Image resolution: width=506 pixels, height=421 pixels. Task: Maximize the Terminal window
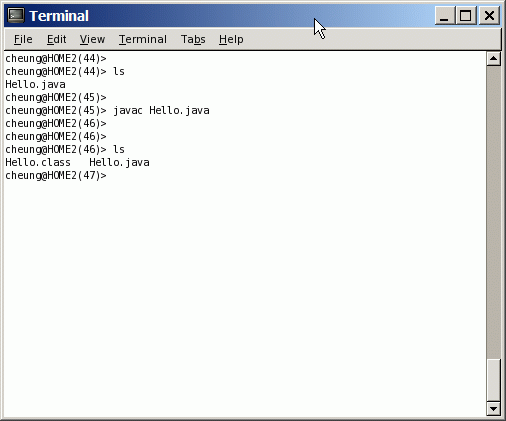466,16
